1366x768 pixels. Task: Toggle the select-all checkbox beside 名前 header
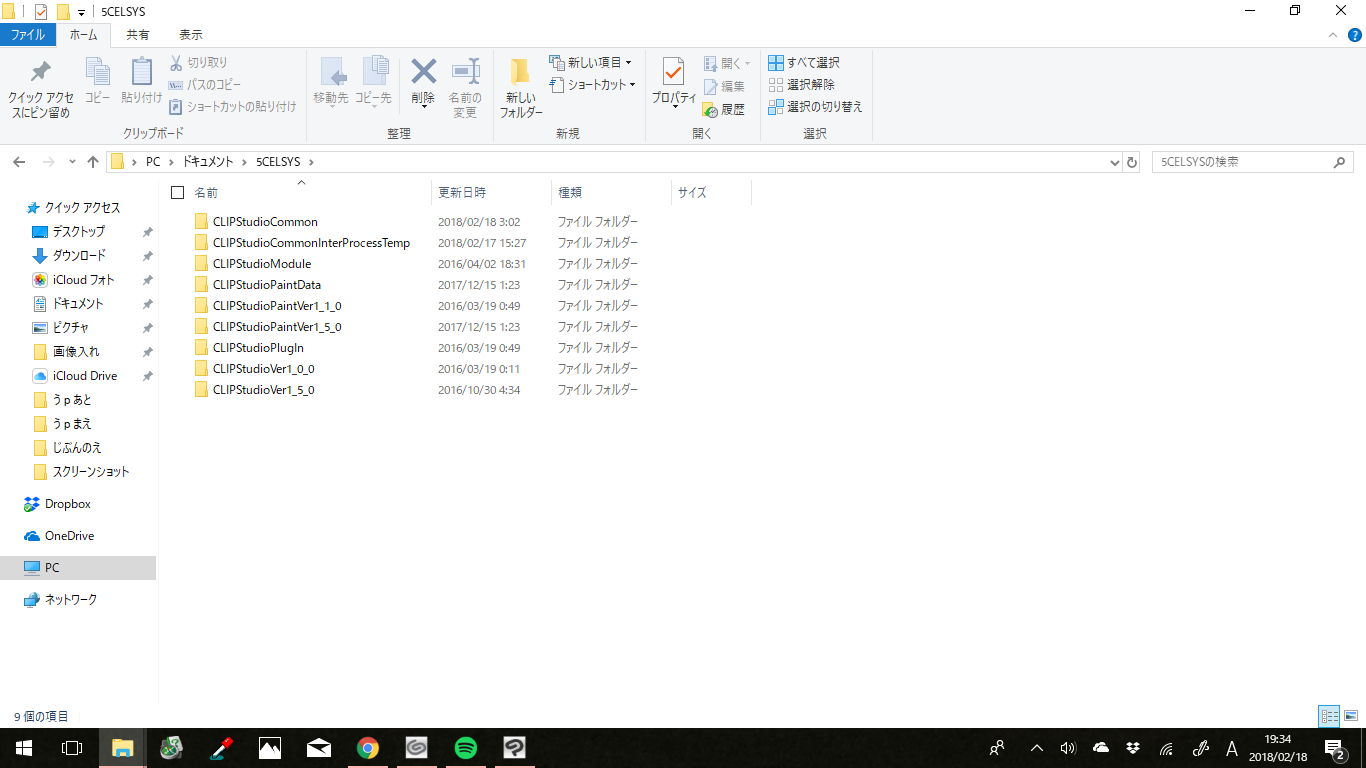(178, 192)
